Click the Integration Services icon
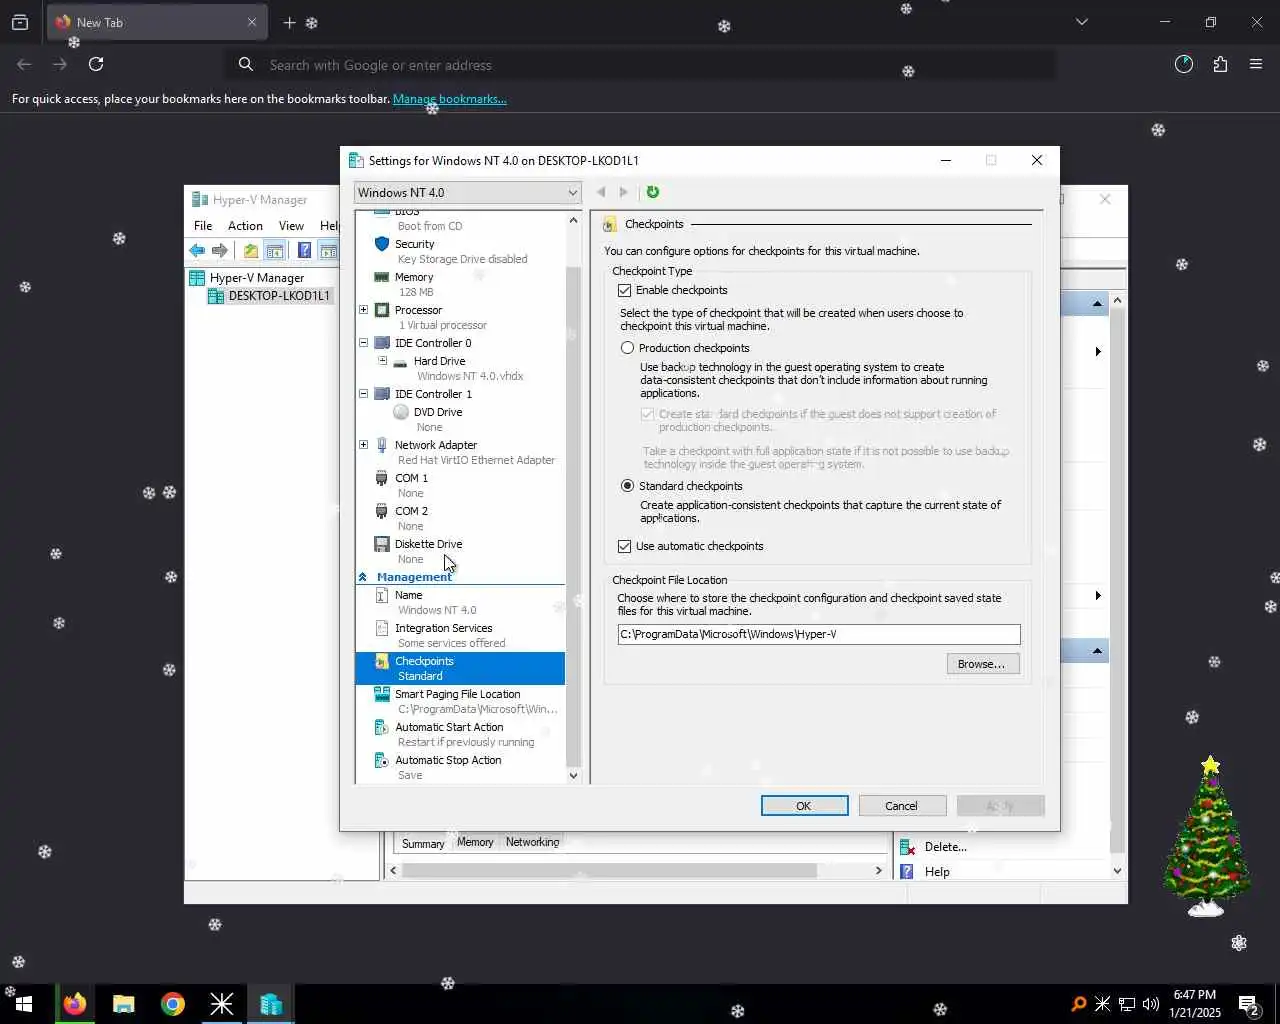This screenshot has height=1024, width=1280. point(381,628)
